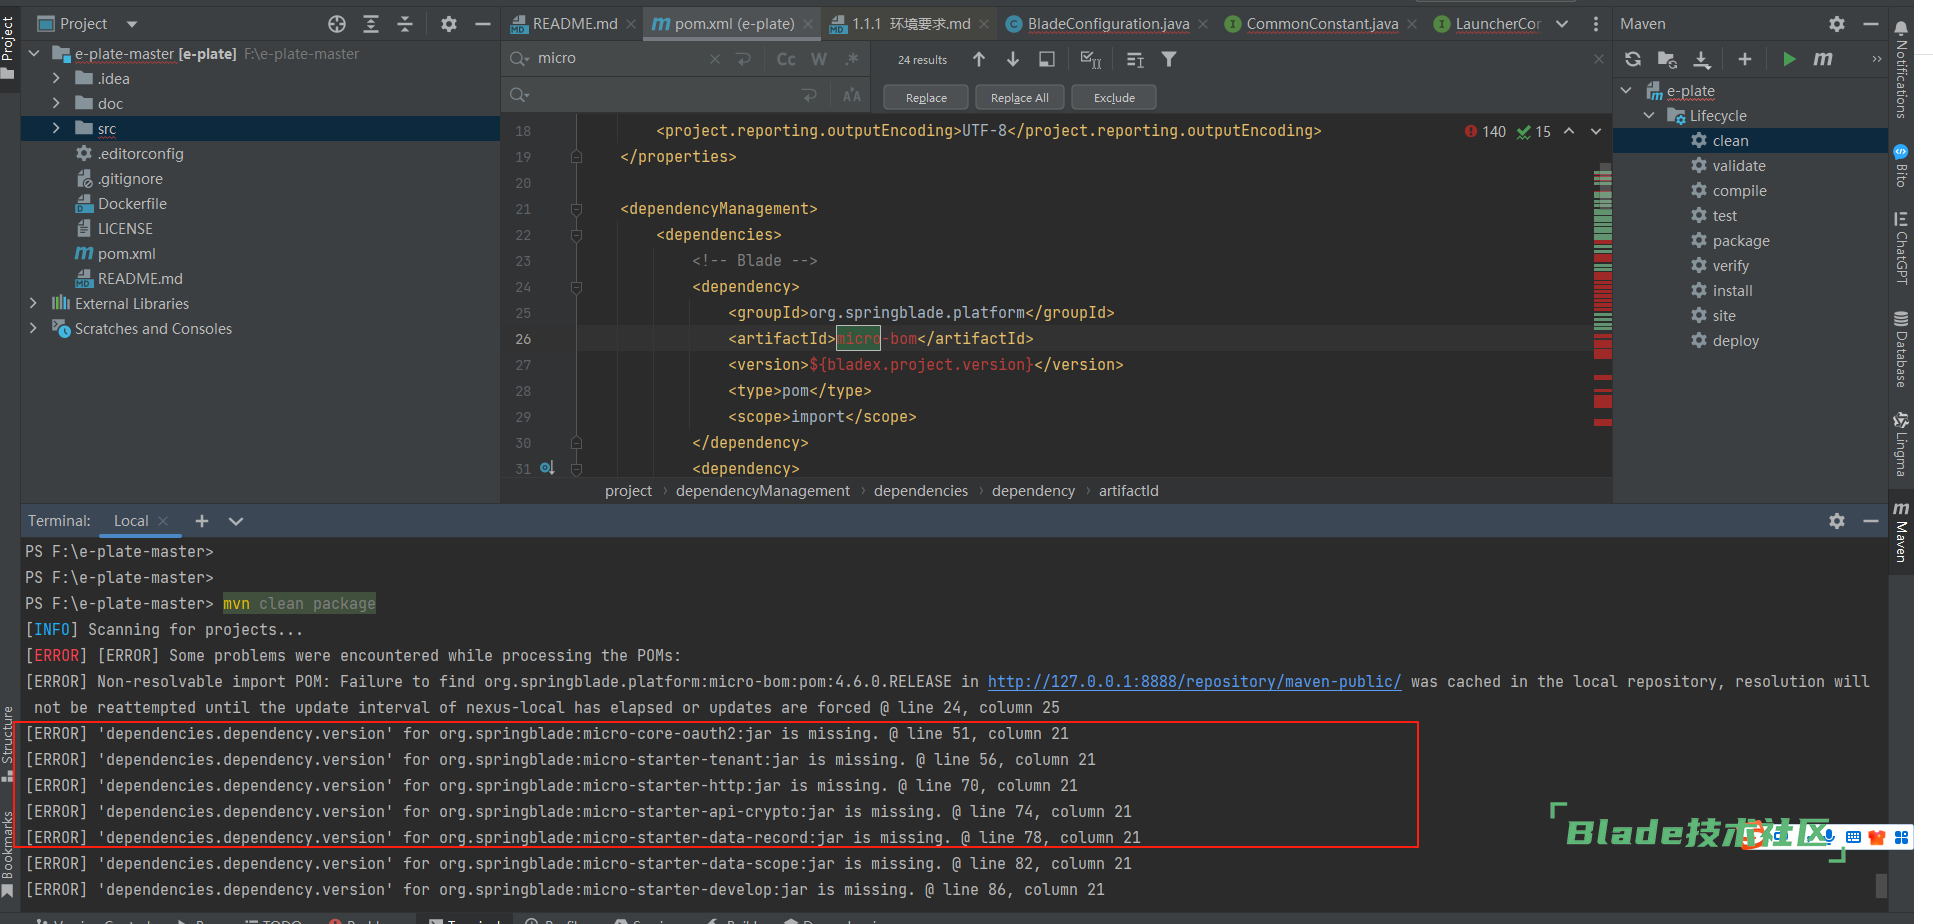1933x924 pixels.
Task: Expand Scratches and Consoles node
Action: pos(34,328)
